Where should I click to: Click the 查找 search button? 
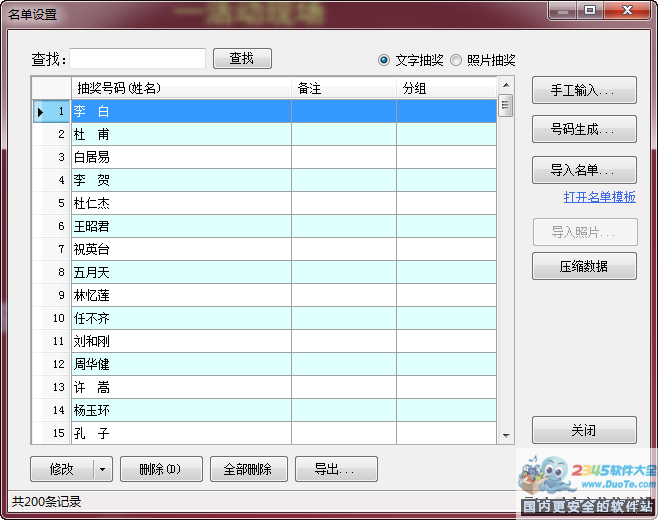[242, 58]
